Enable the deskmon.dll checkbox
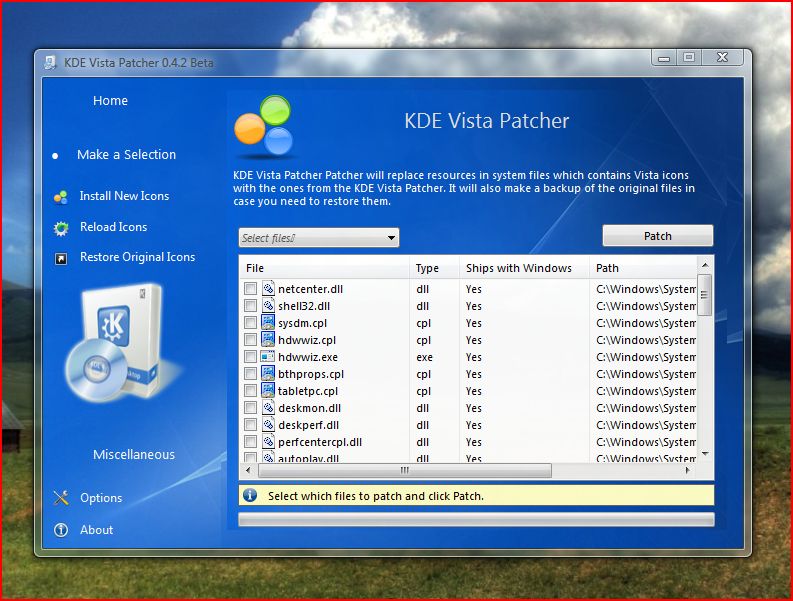This screenshot has height=601, width=793. click(250, 408)
